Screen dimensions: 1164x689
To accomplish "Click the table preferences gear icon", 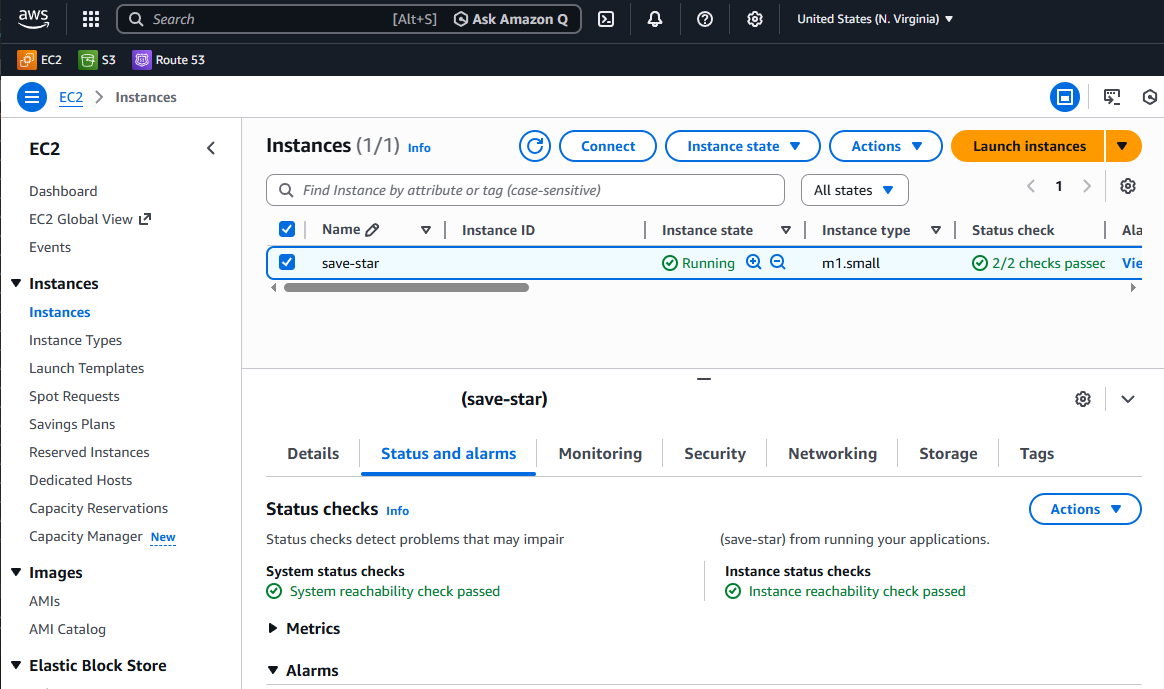I will [1128, 186].
